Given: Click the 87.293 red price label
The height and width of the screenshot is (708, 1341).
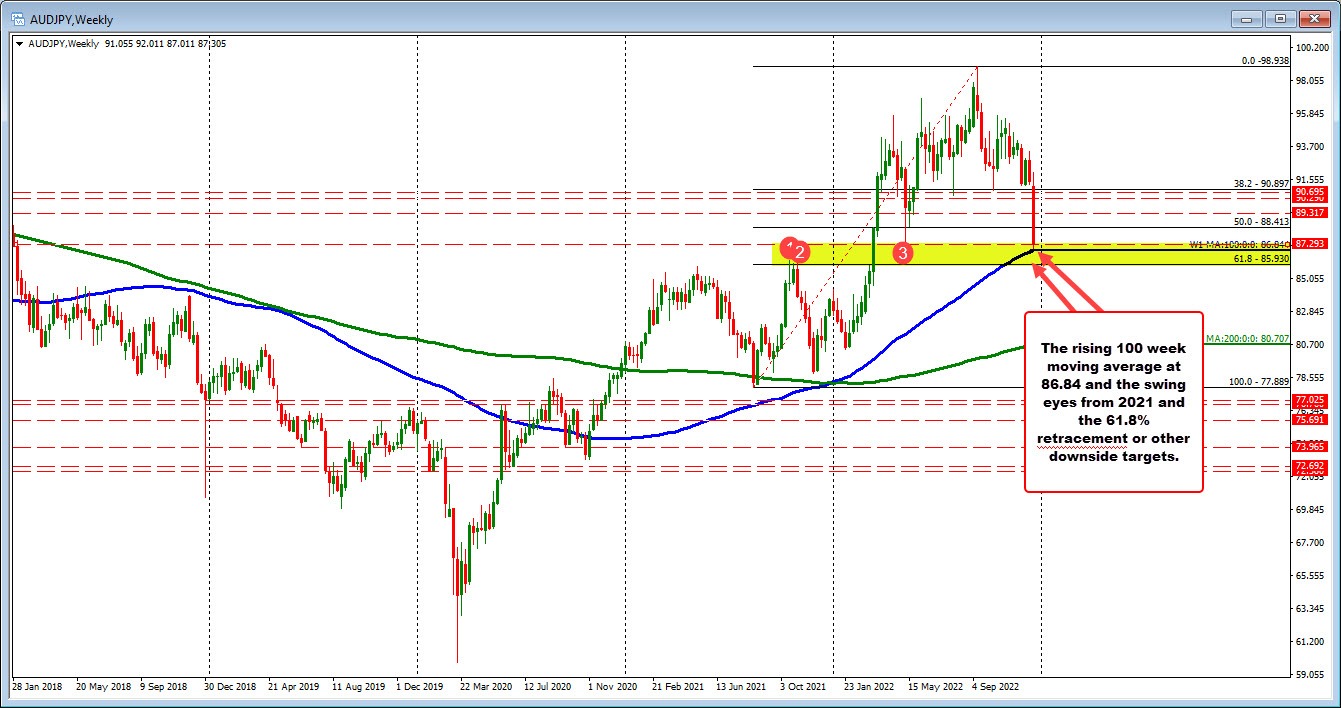Looking at the screenshot, I should pos(1309,244).
